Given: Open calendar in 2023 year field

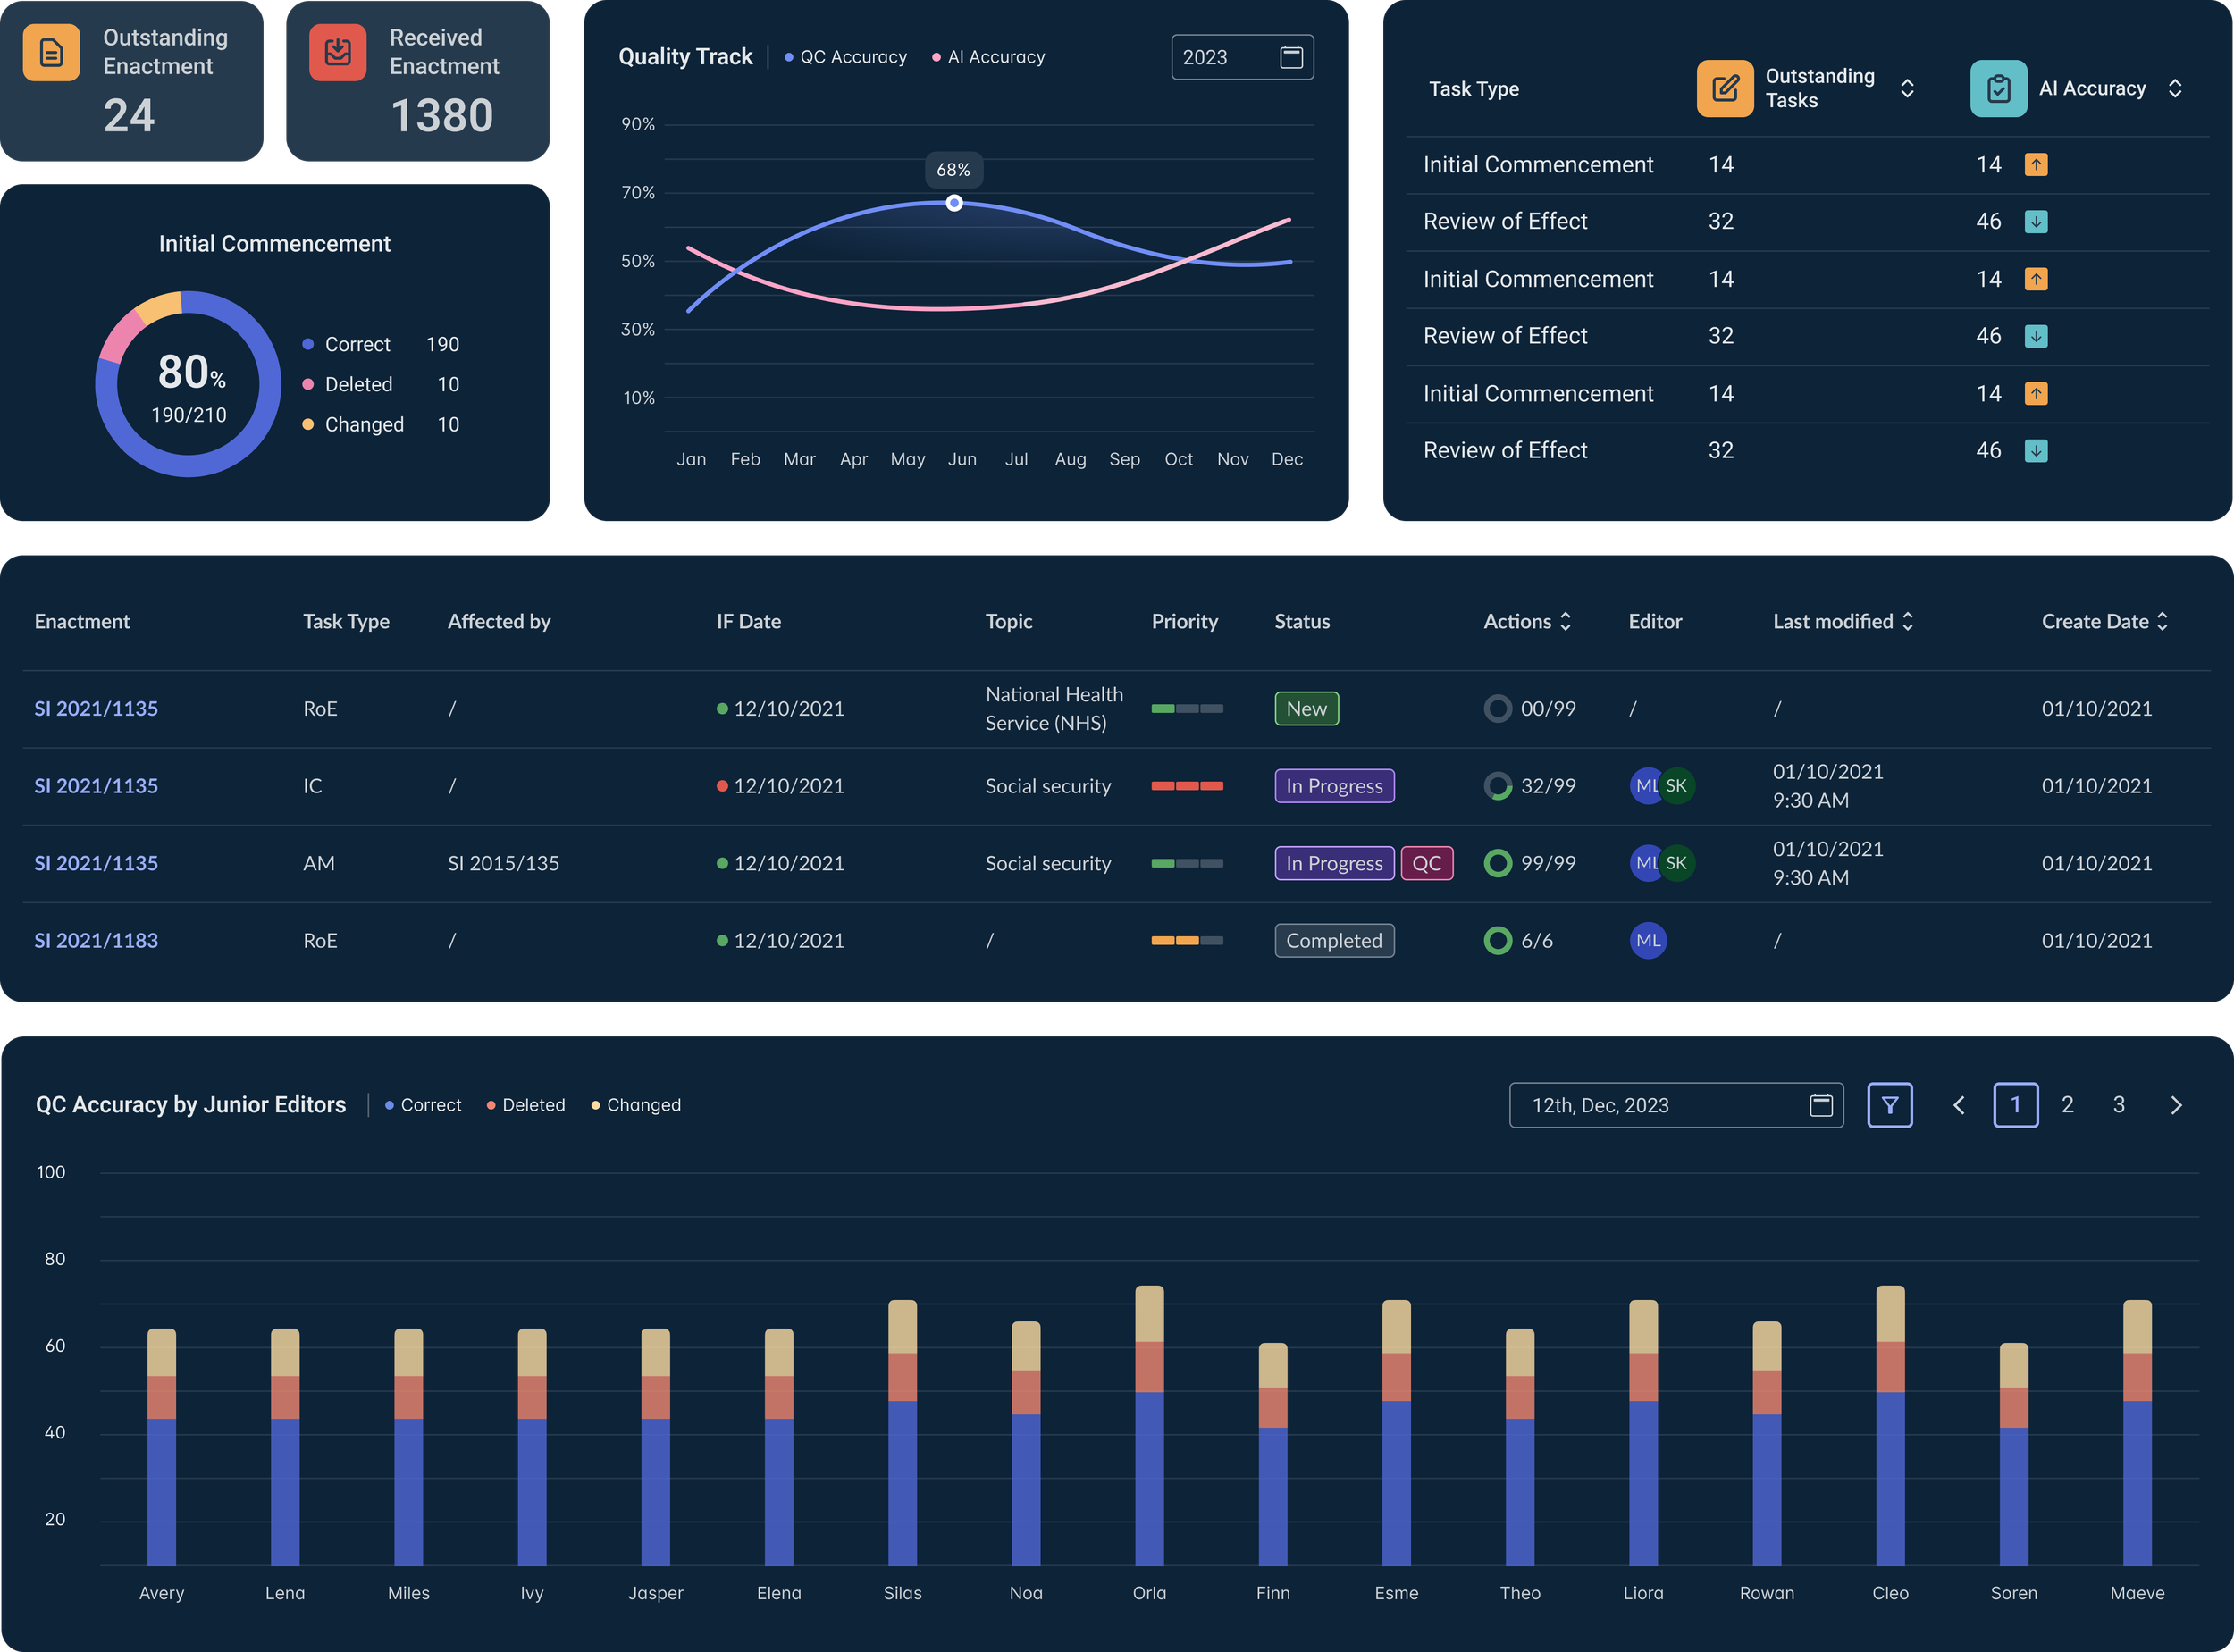Looking at the screenshot, I should (1291, 57).
